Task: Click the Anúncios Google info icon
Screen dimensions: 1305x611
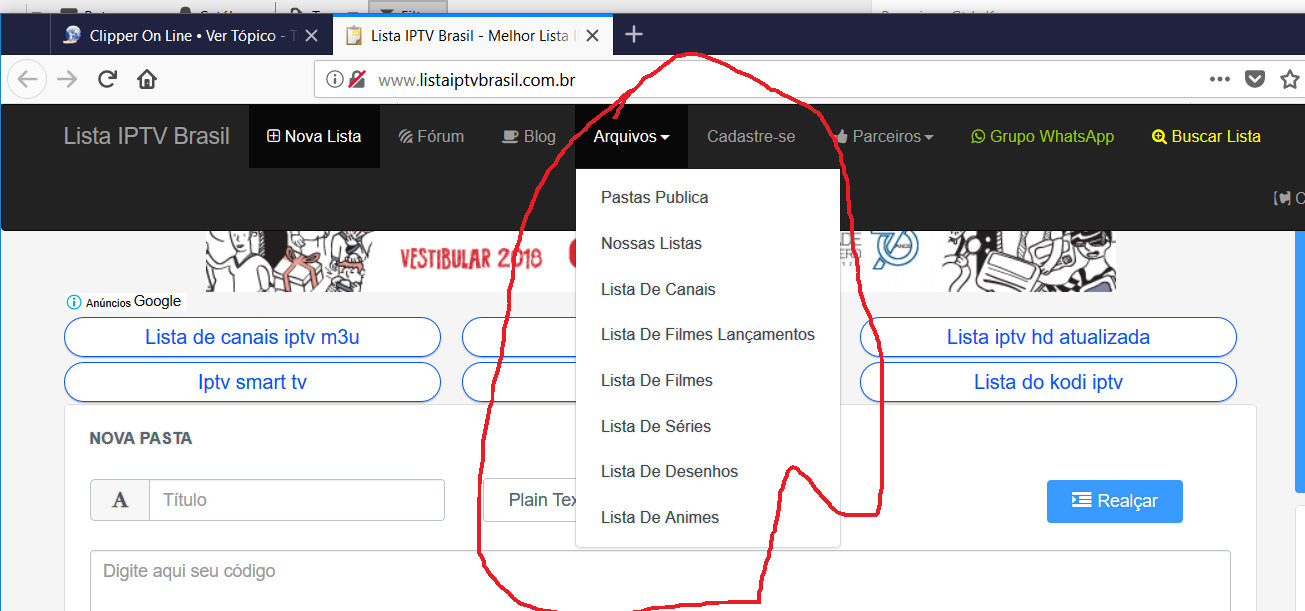Action: pos(74,302)
